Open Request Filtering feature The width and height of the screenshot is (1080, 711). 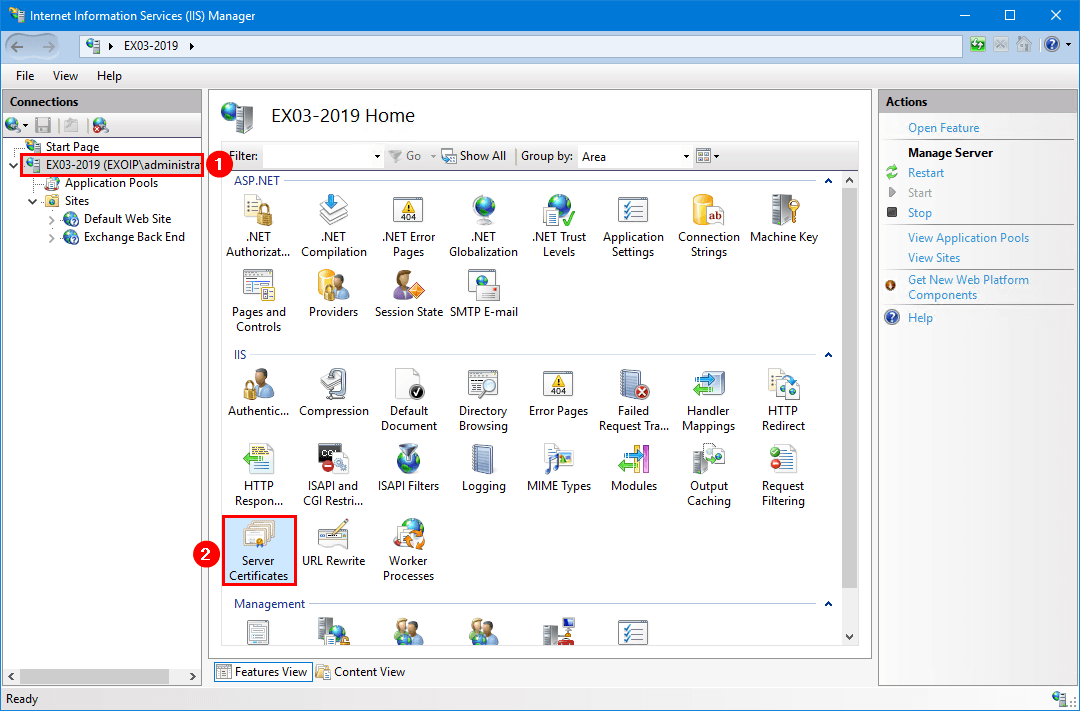(x=784, y=475)
